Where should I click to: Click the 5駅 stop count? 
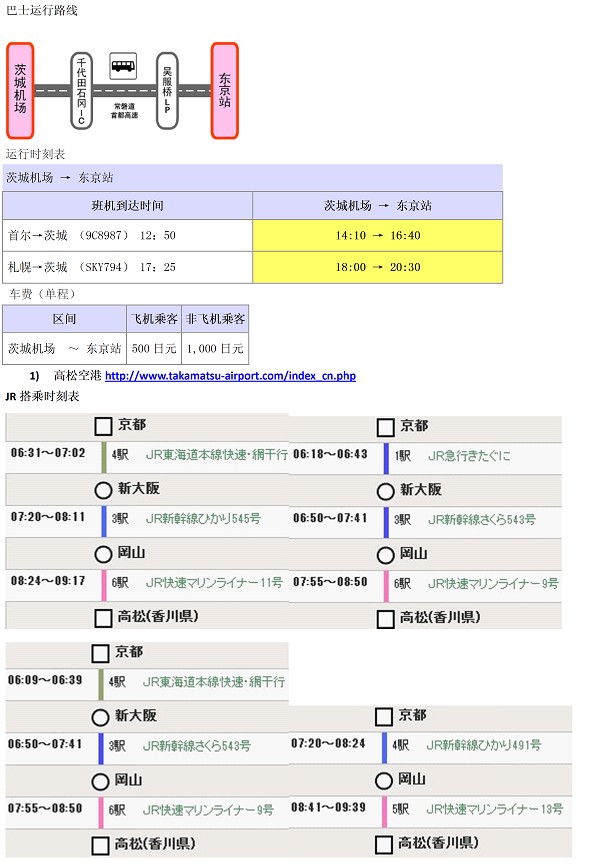point(401,809)
